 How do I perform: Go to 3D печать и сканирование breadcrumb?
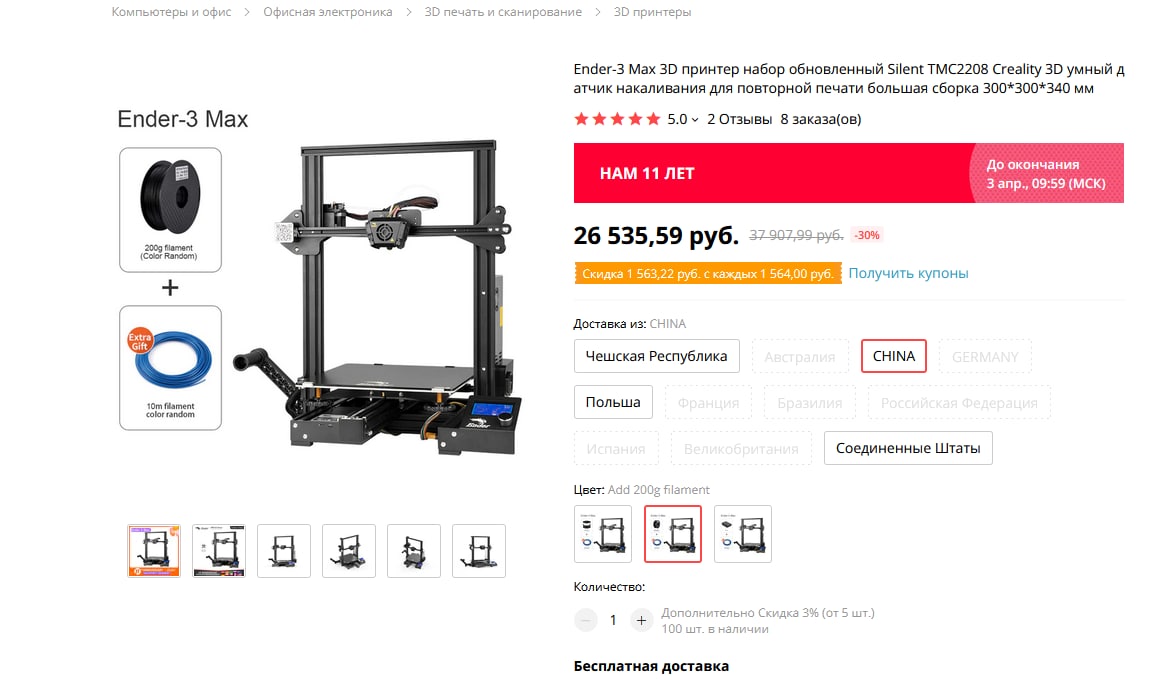pyautogui.click(x=503, y=12)
